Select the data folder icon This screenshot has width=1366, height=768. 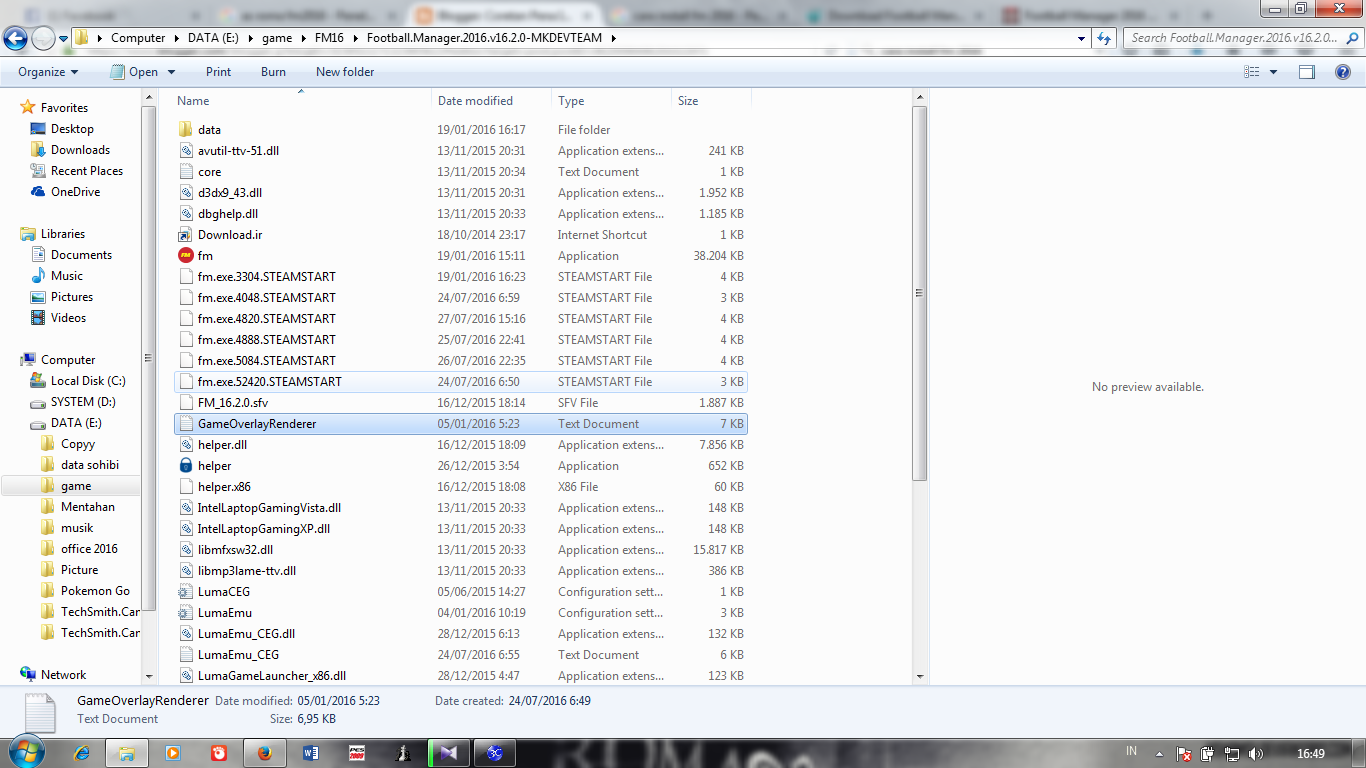(185, 130)
